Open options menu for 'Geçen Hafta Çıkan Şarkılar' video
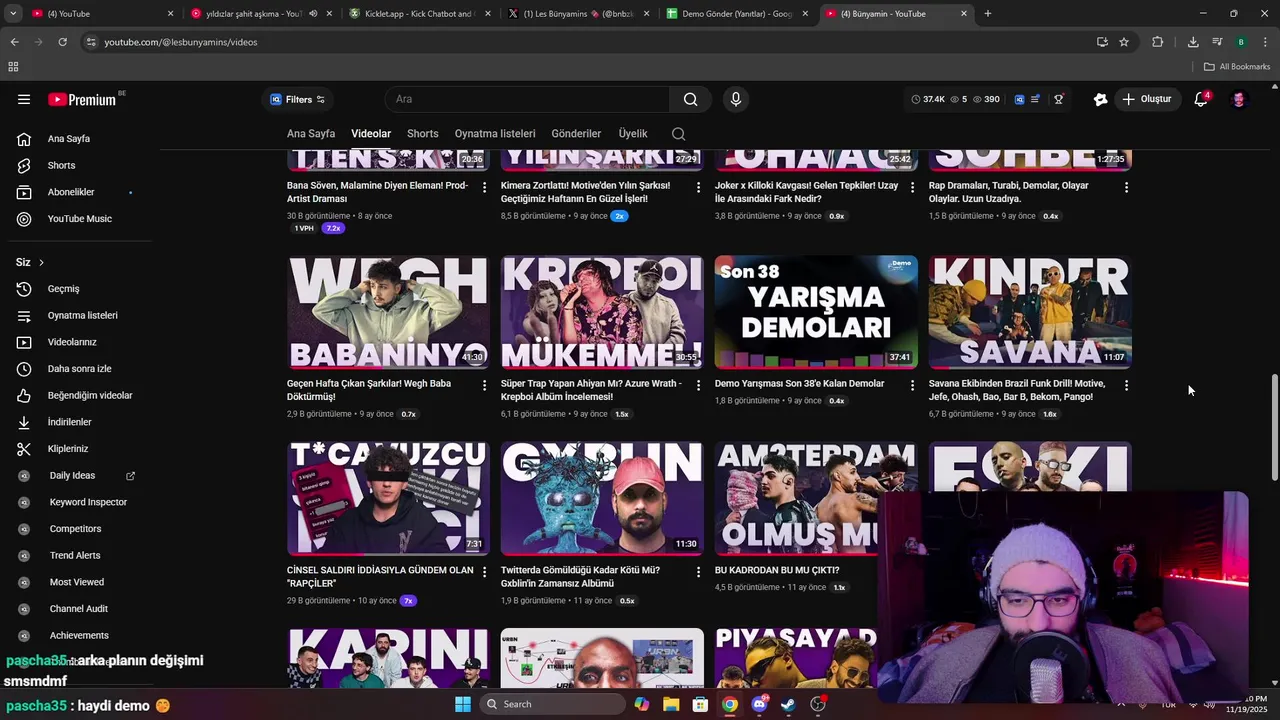This screenshot has height=720, width=1280. [x=485, y=385]
